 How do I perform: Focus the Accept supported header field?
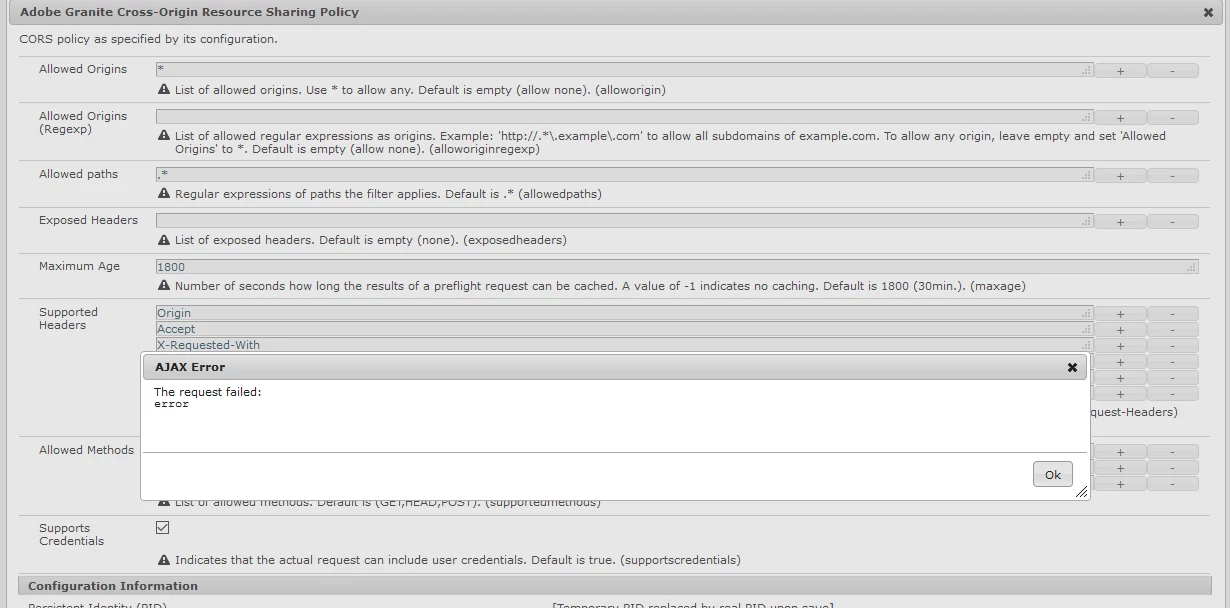(x=624, y=329)
